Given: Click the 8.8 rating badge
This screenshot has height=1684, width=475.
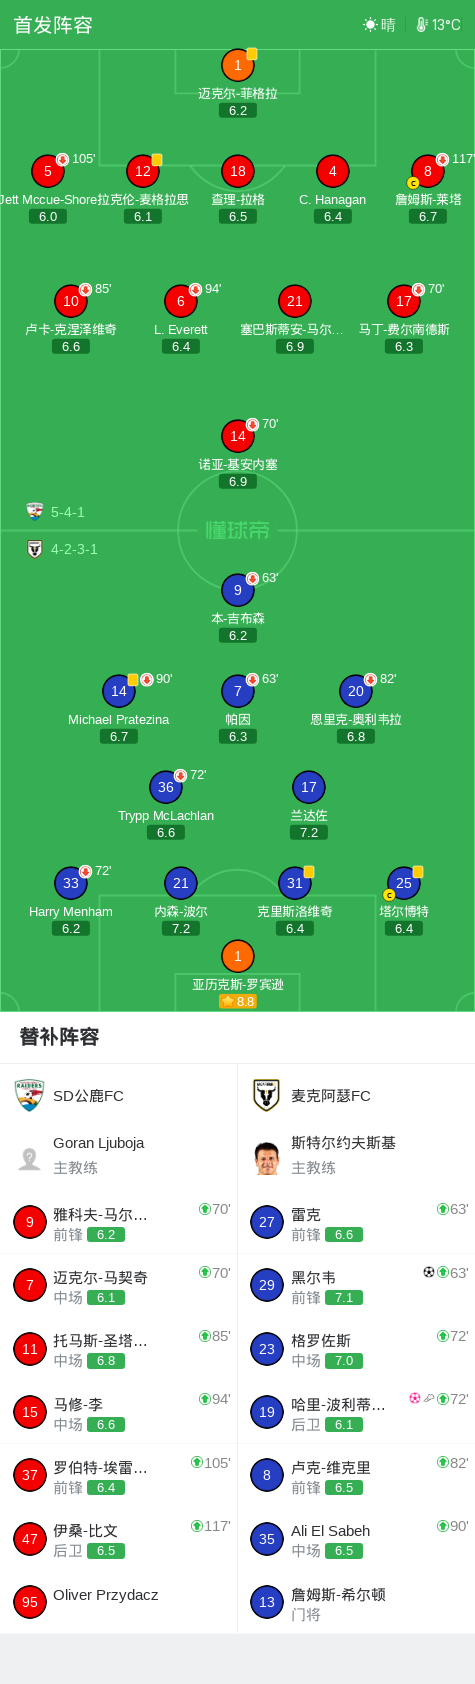Looking at the screenshot, I should point(238,1001).
